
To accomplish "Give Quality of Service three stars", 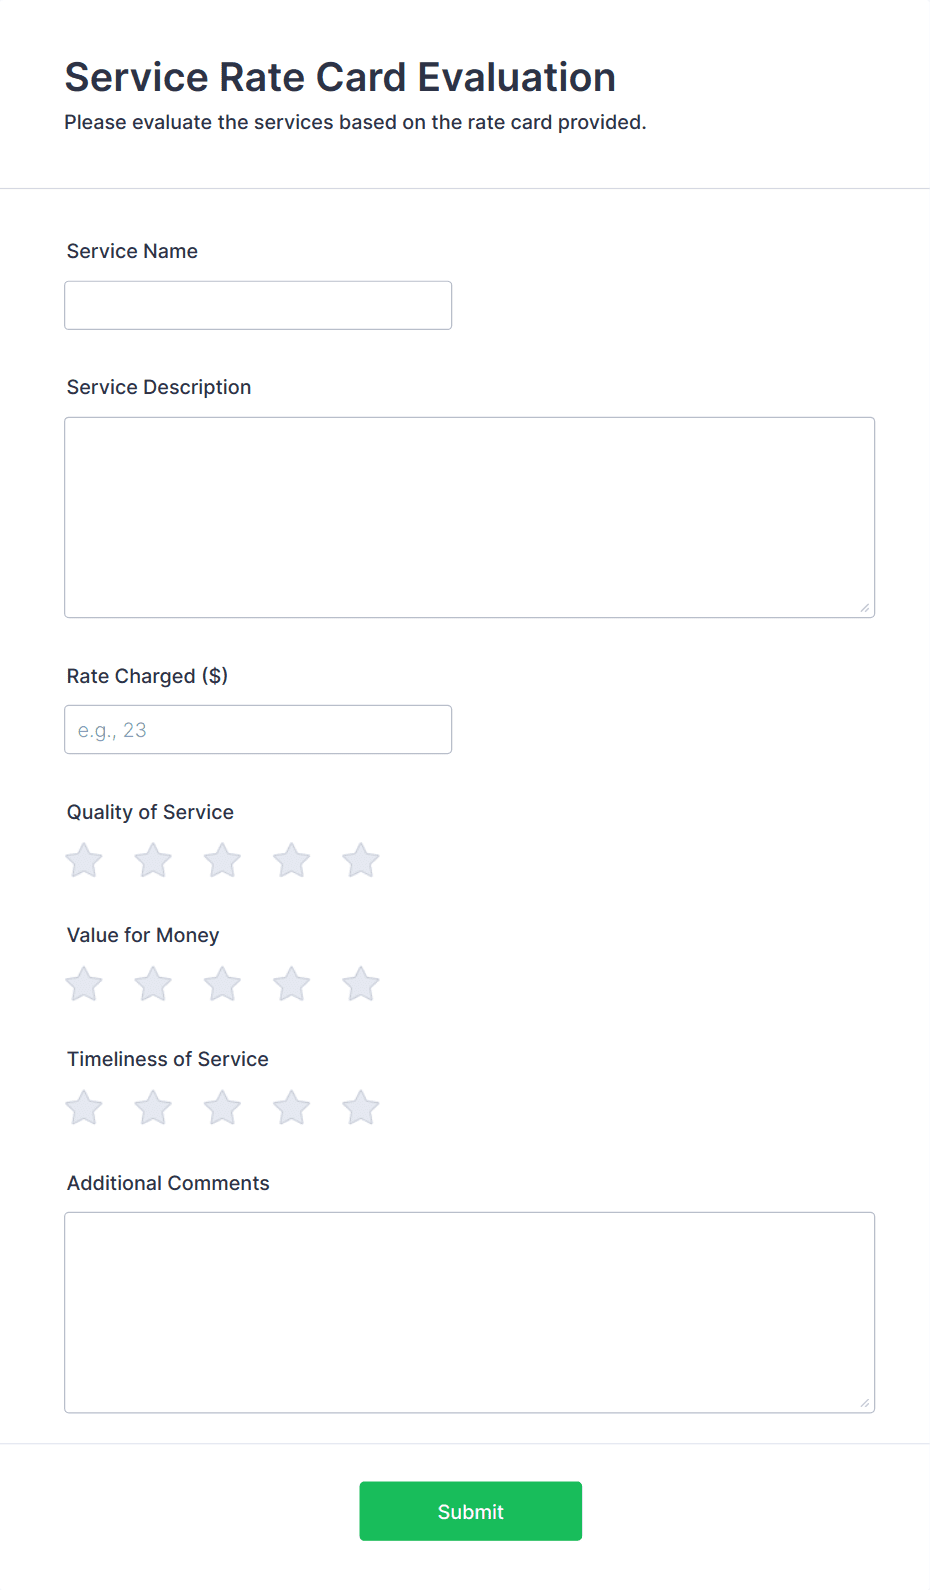I will click(222, 861).
